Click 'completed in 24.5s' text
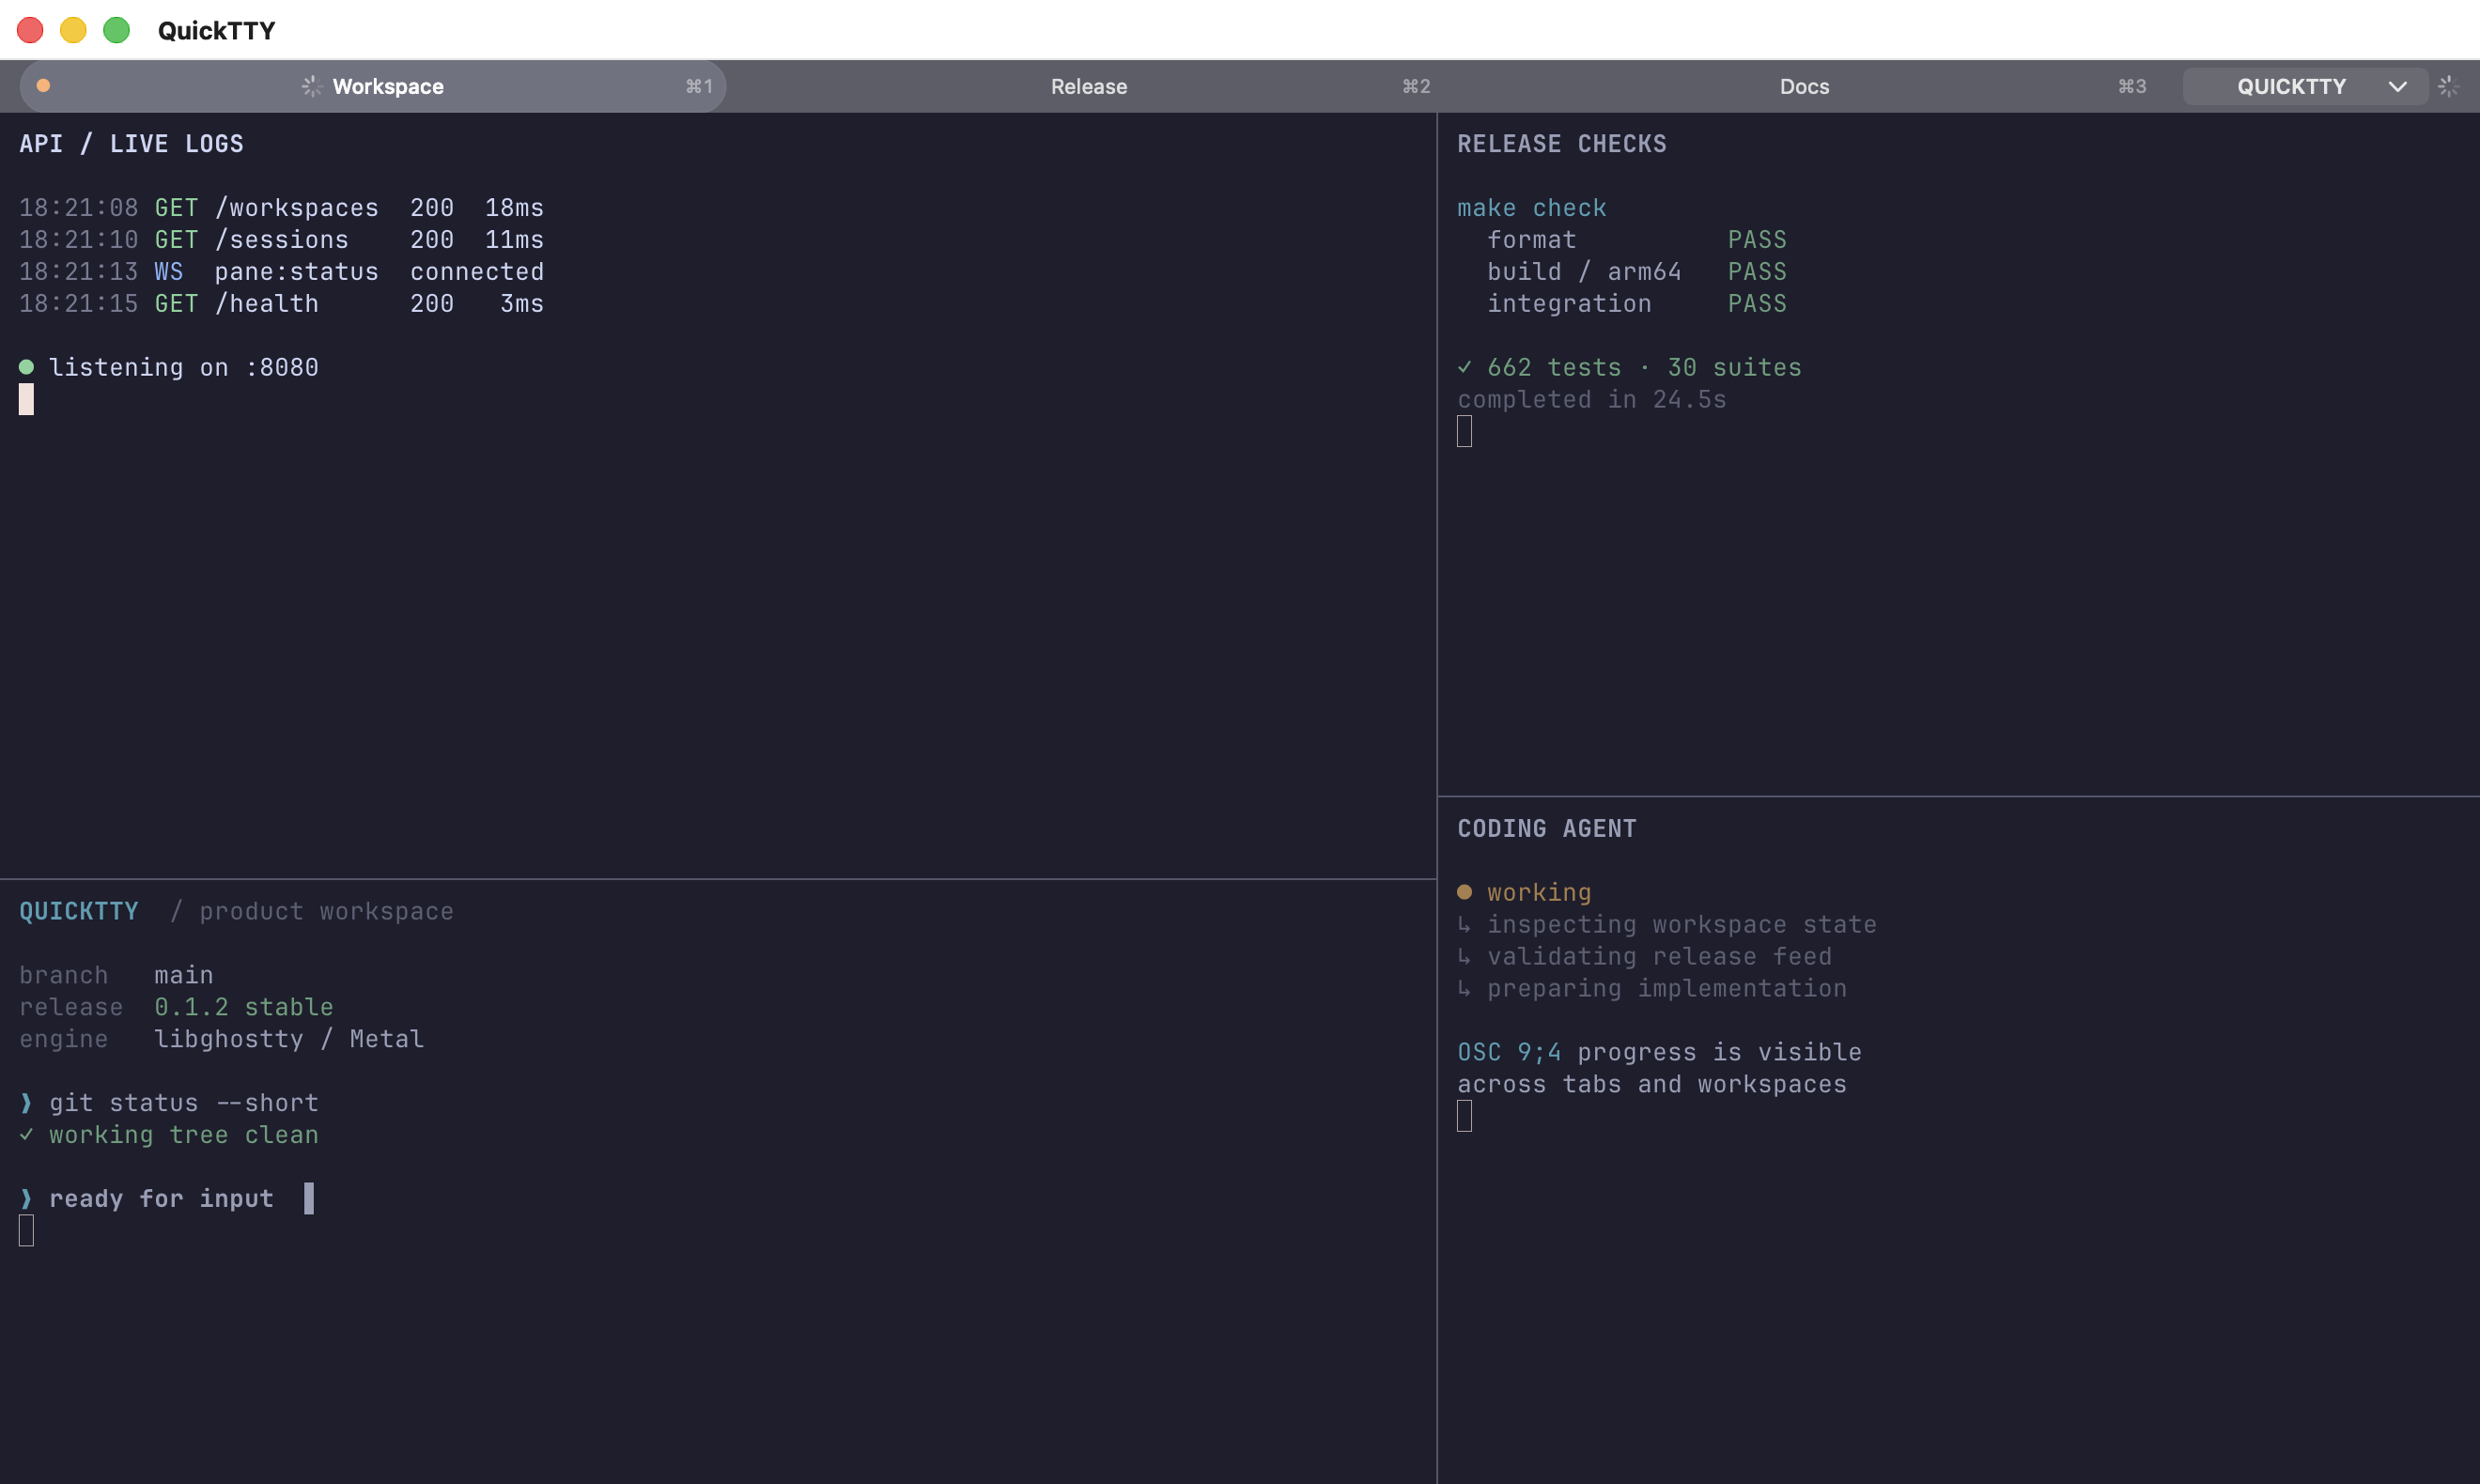The image size is (2480, 1484). pos(1592,400)
